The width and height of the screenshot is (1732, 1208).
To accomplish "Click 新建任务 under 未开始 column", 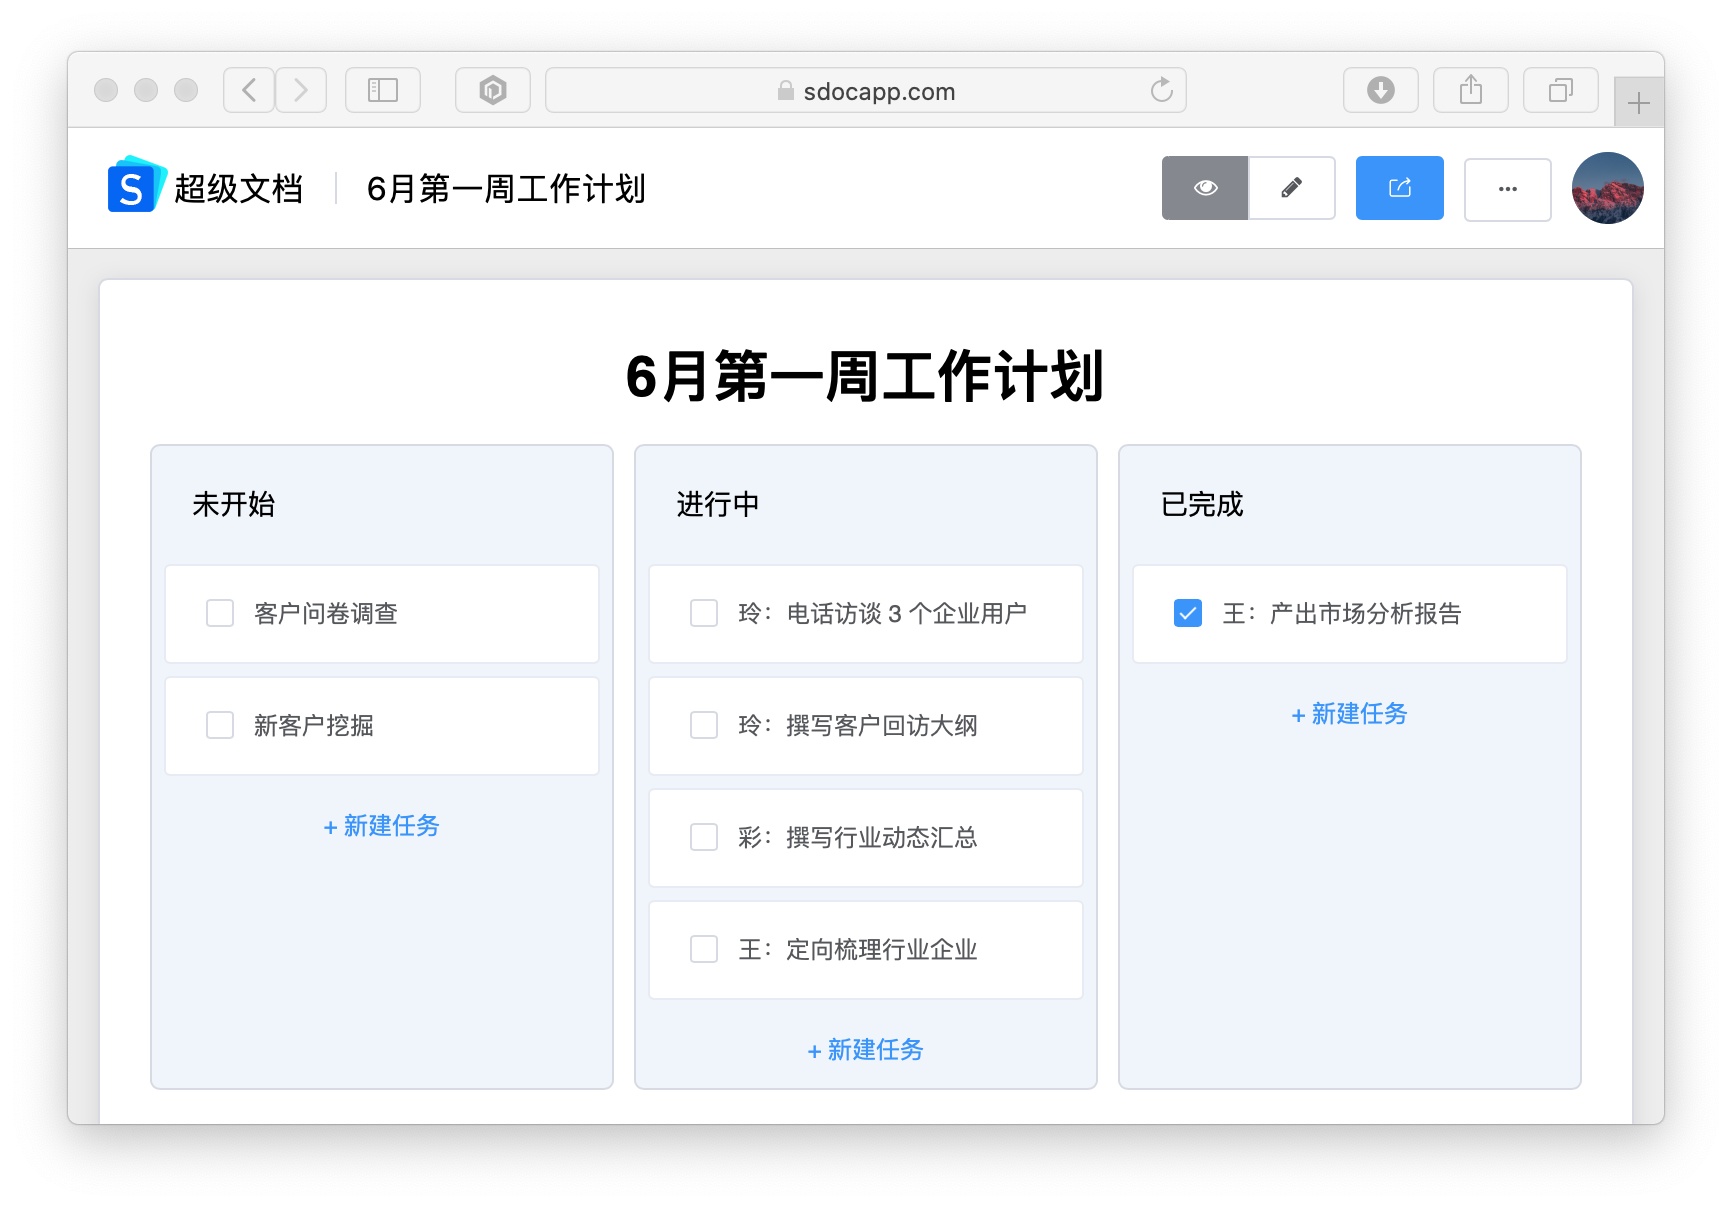I will (382, 826).
